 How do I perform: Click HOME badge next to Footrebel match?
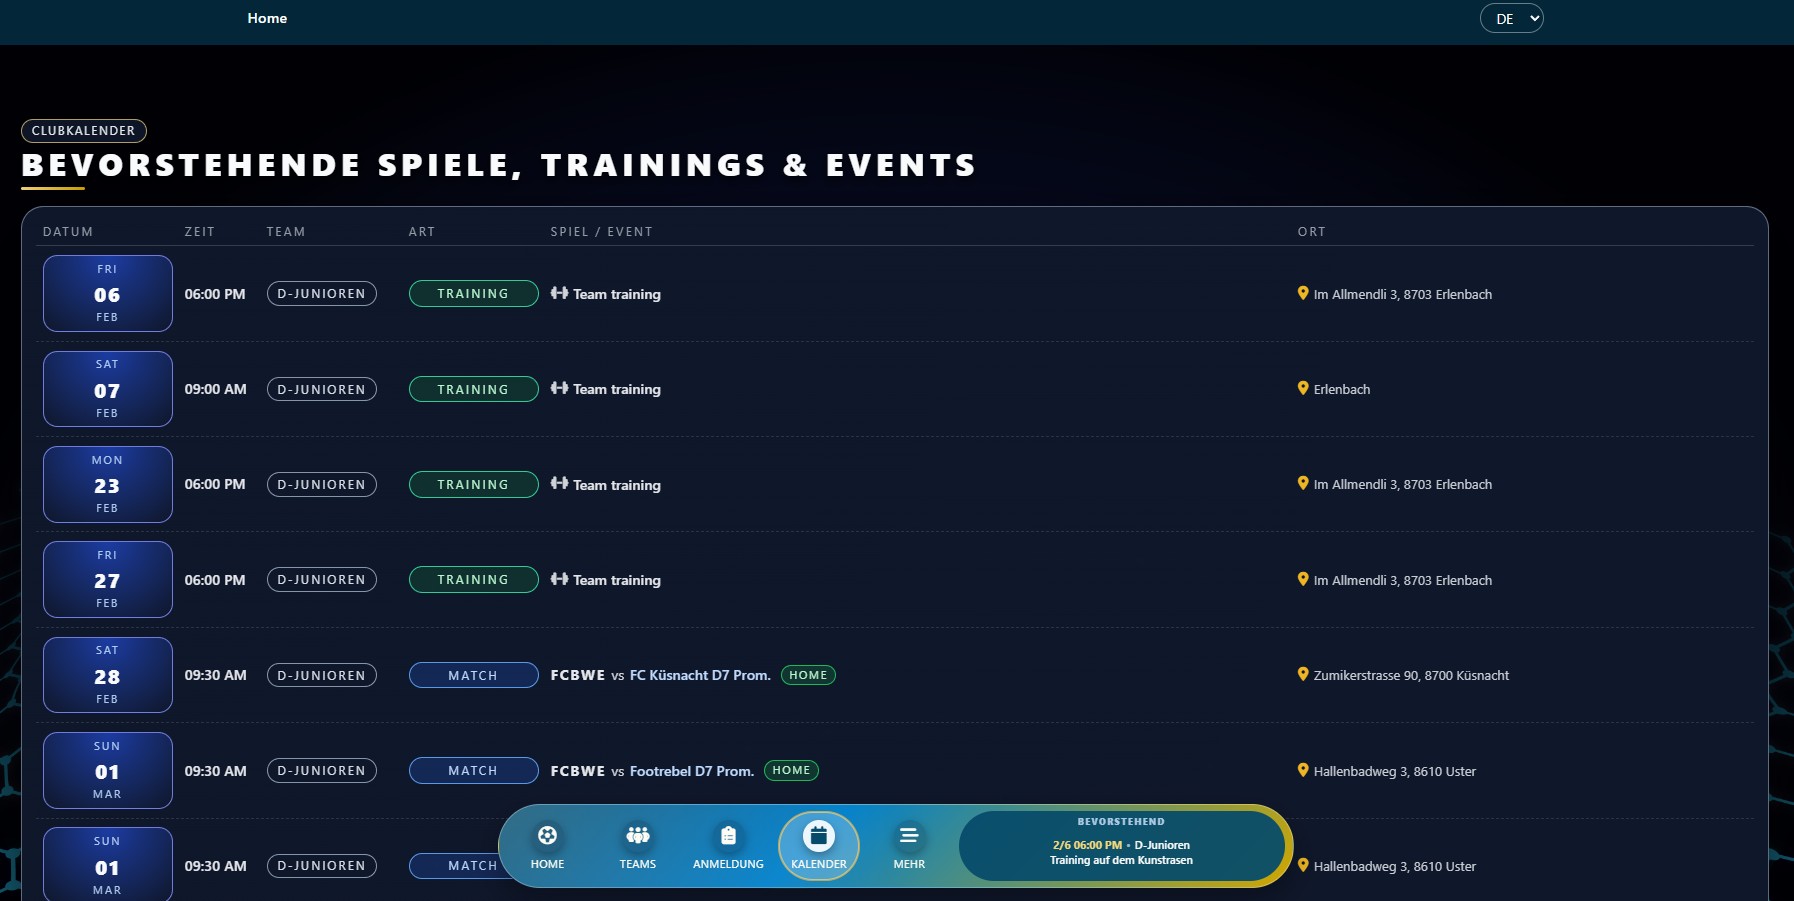[x=793, y=770]
